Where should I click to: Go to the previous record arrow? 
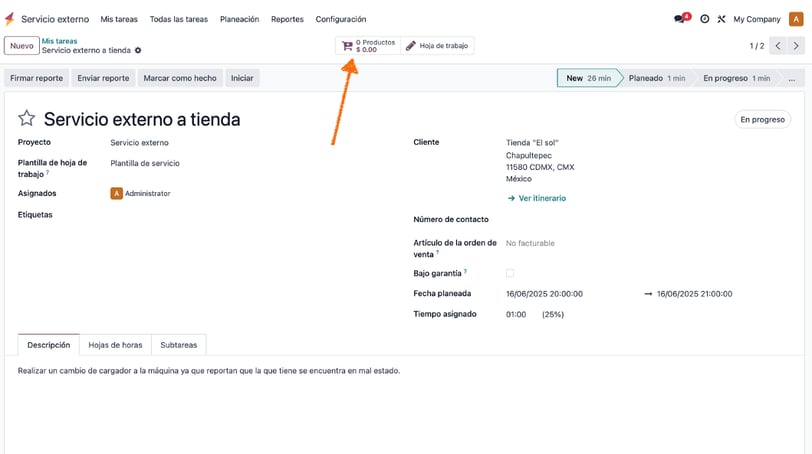778,46
